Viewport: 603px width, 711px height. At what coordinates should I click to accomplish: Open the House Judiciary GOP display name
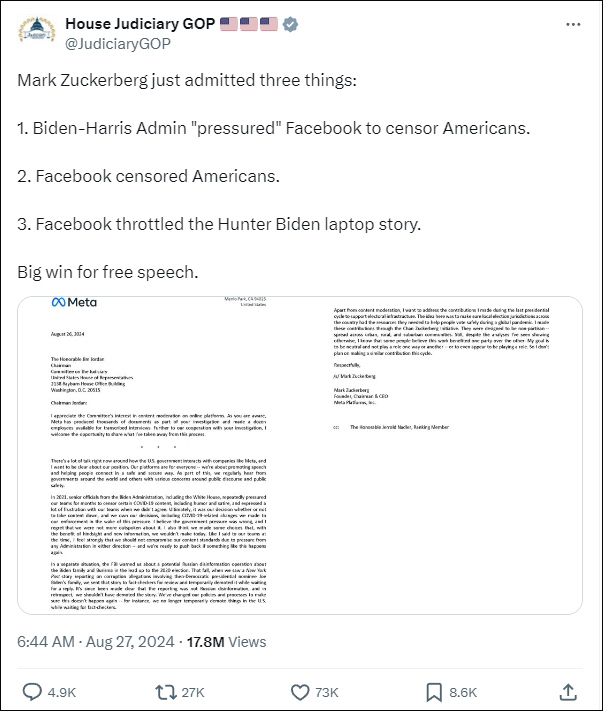(138, 23)
